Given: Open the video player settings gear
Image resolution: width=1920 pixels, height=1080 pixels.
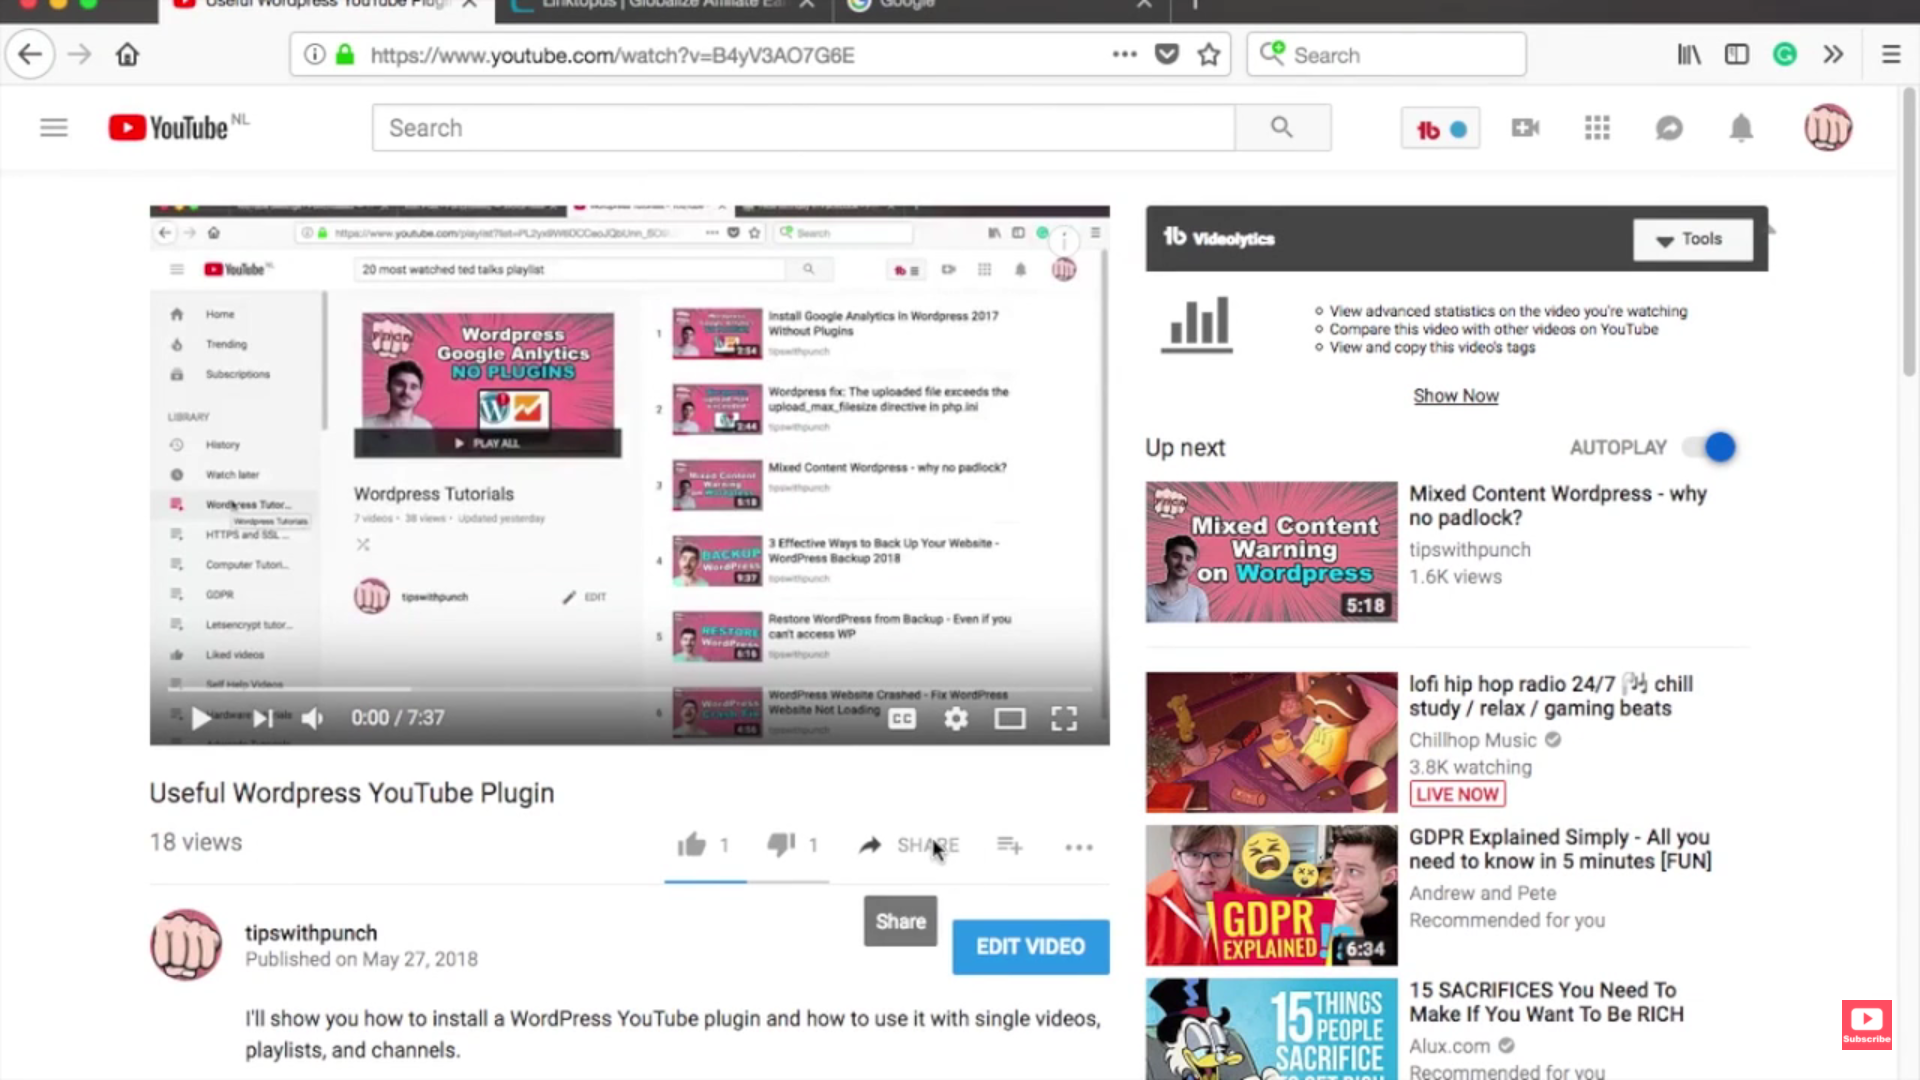Looking at the screenshot, I should pyautogui.click(x=956, y=718).
